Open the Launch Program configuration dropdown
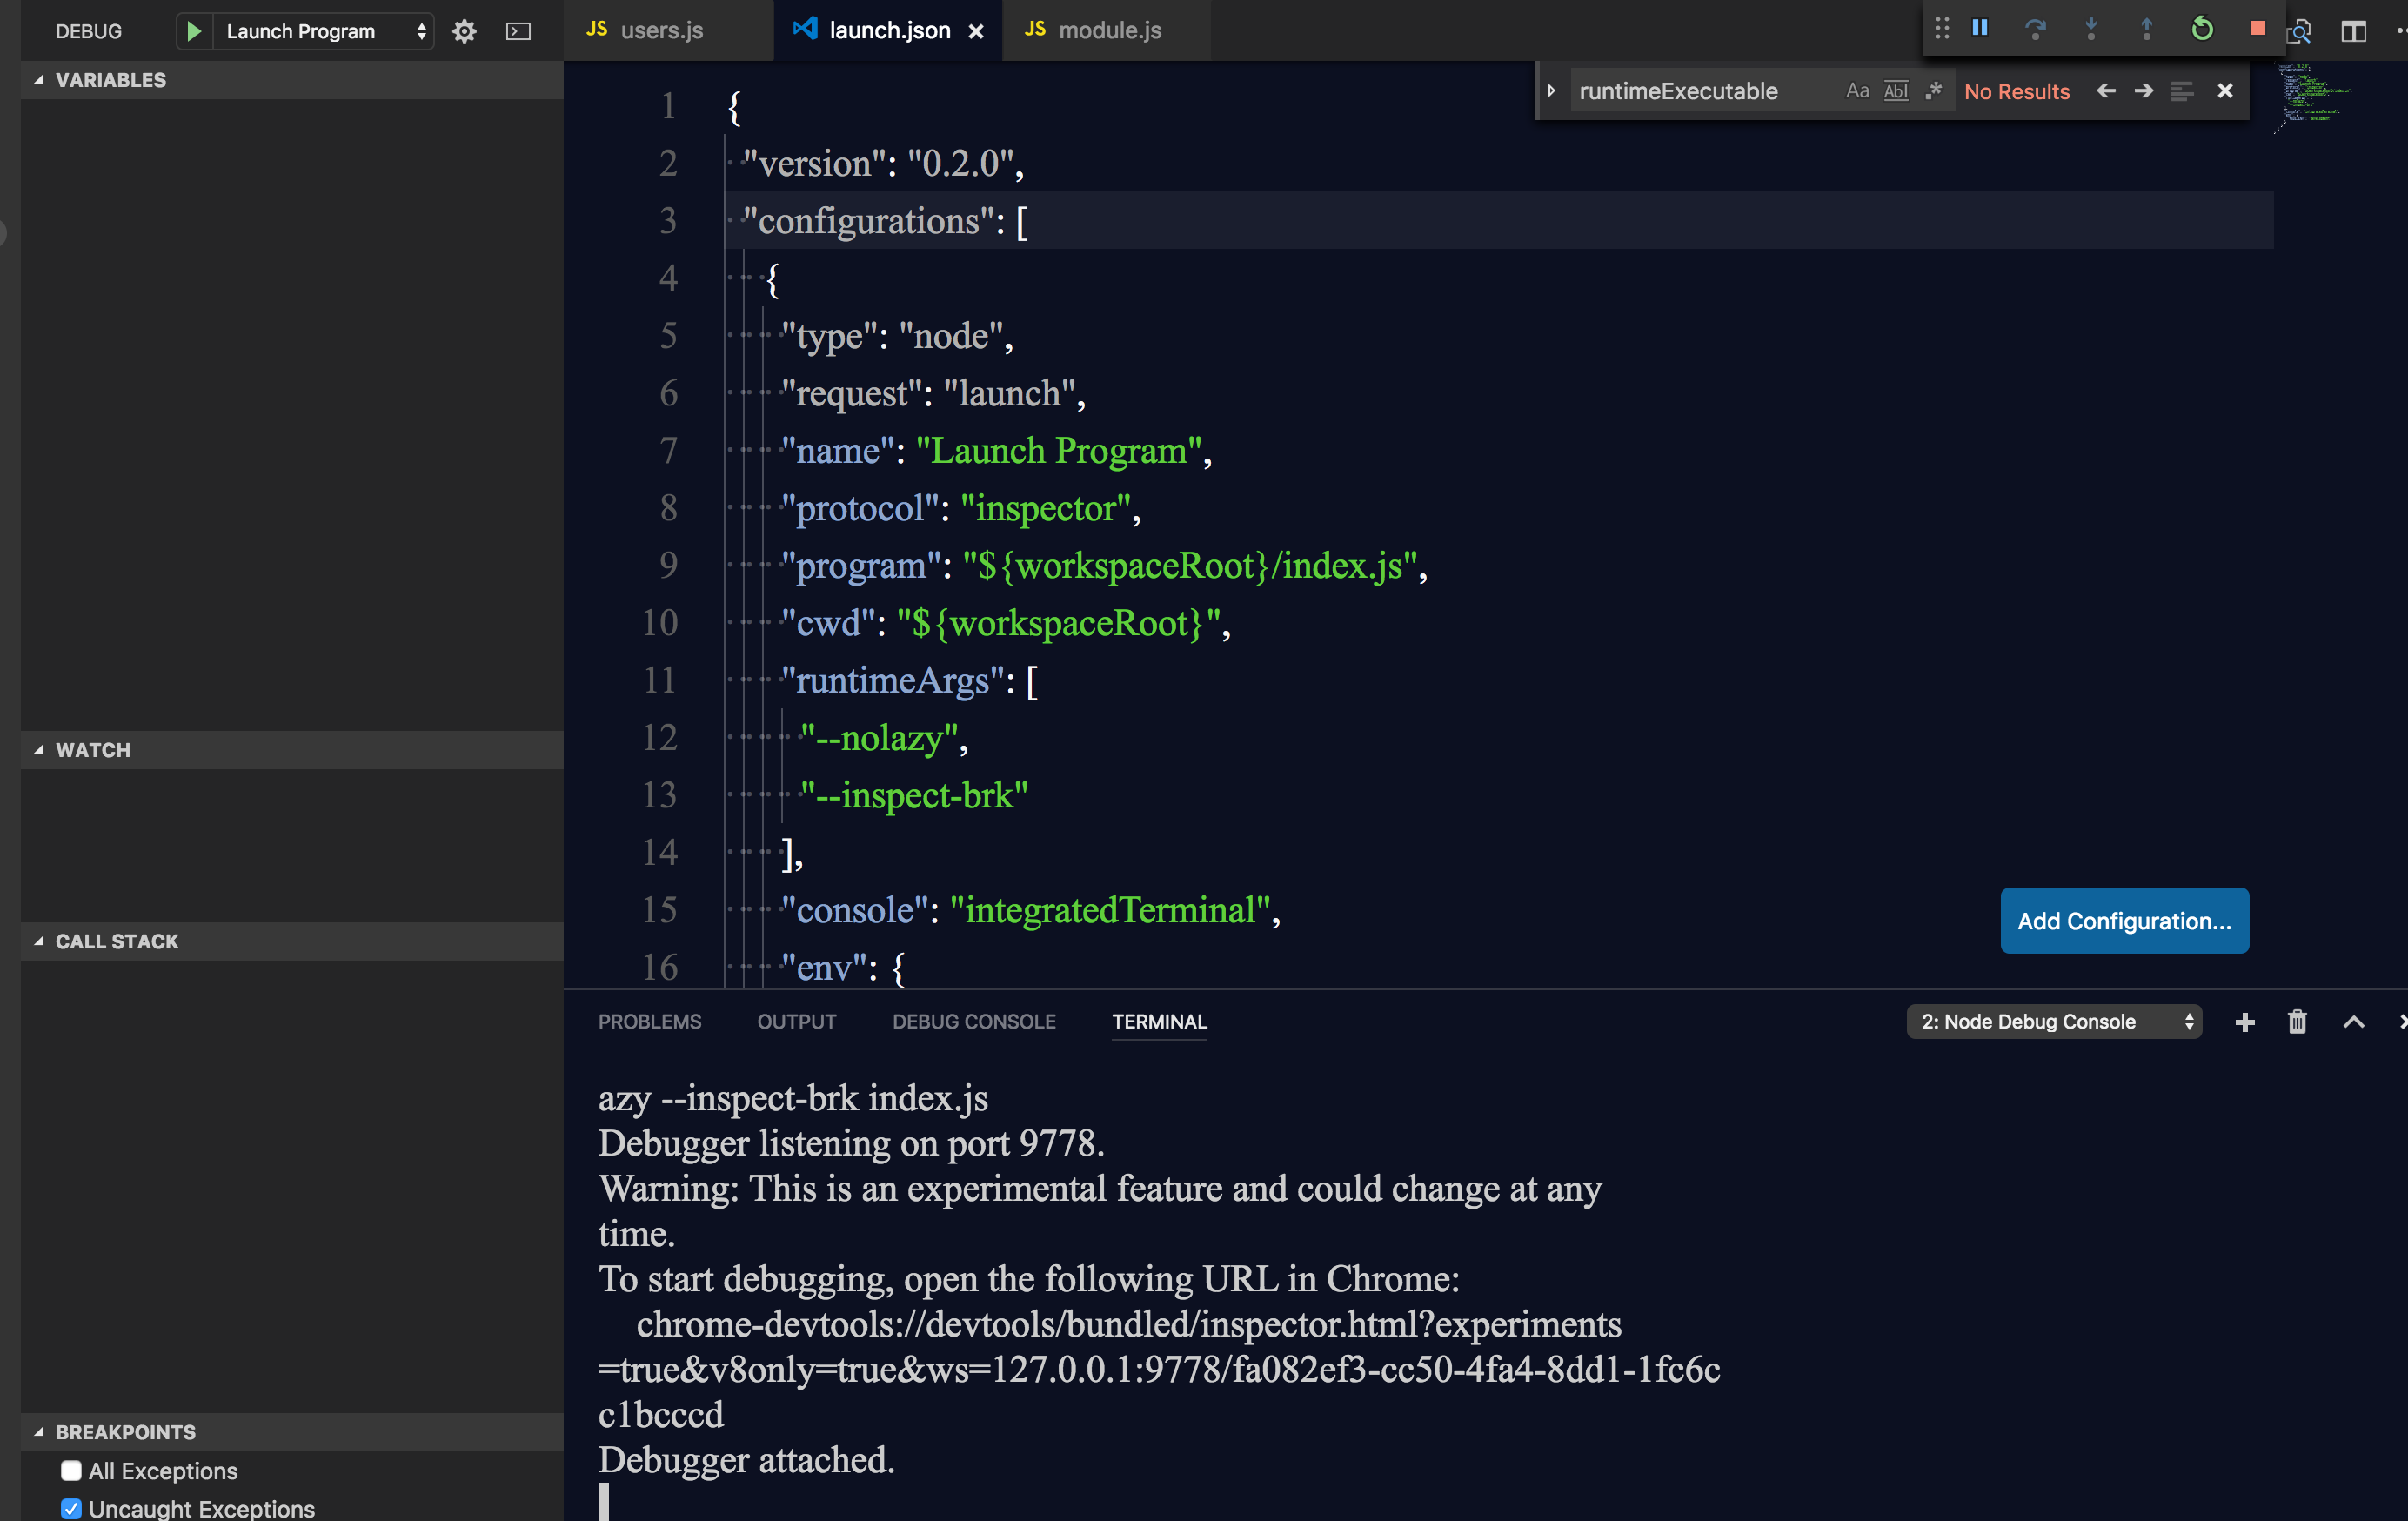 (325, 31)
